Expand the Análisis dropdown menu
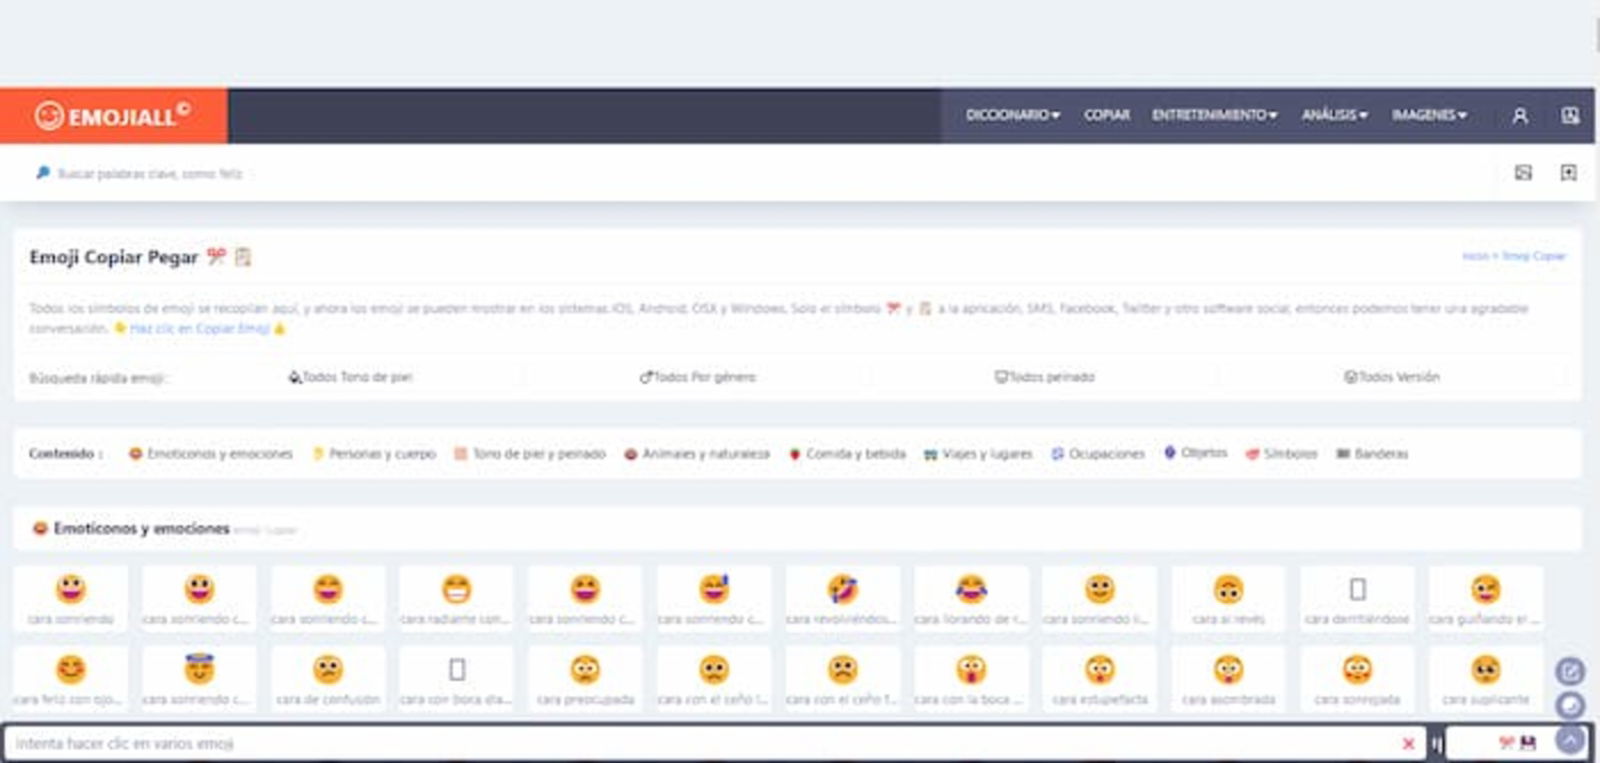Image resolution: width=1600 pixels, height=763 pixels. pos(1334,115)
